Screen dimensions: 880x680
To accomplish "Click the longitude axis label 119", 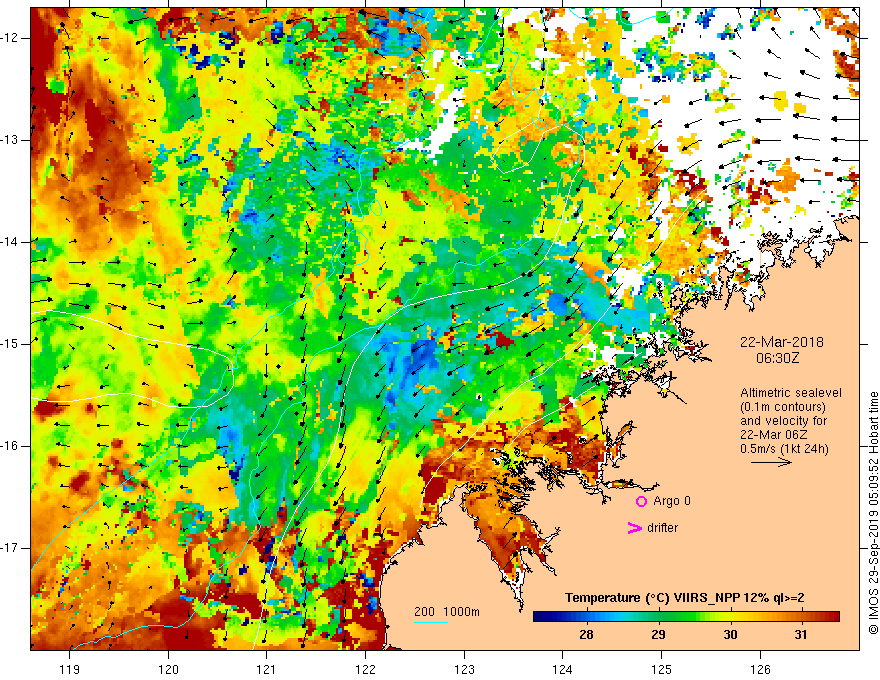I will pyautogui.click(x=70, y=669).
